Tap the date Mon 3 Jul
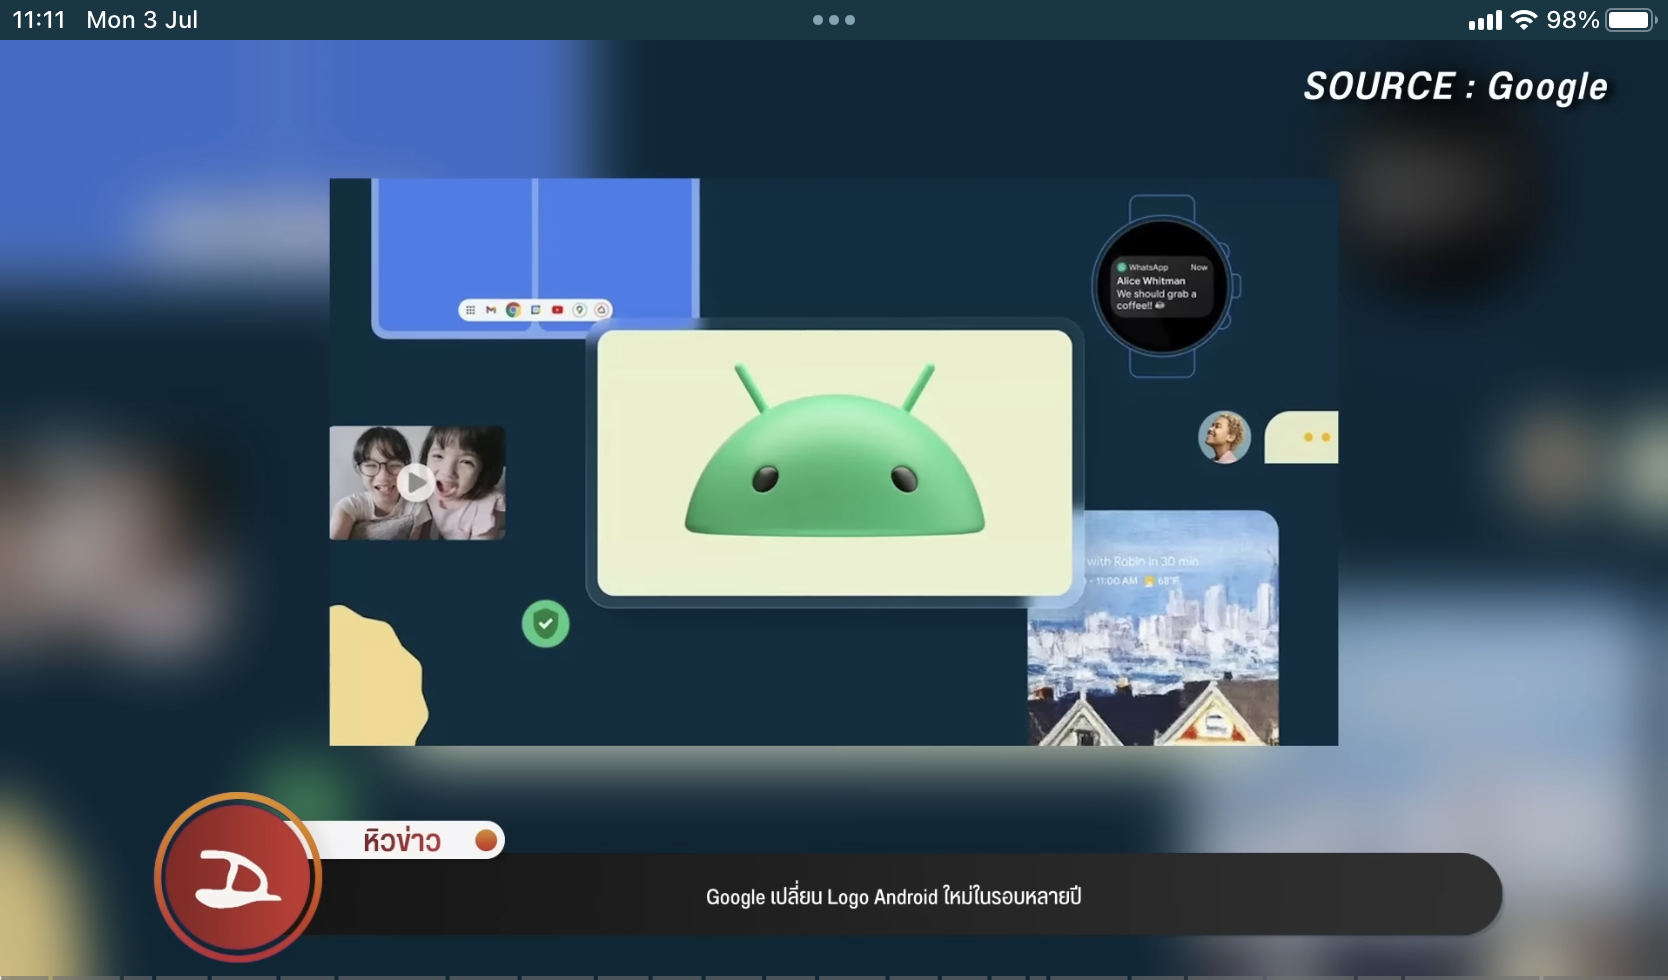 tap(142, 20)
